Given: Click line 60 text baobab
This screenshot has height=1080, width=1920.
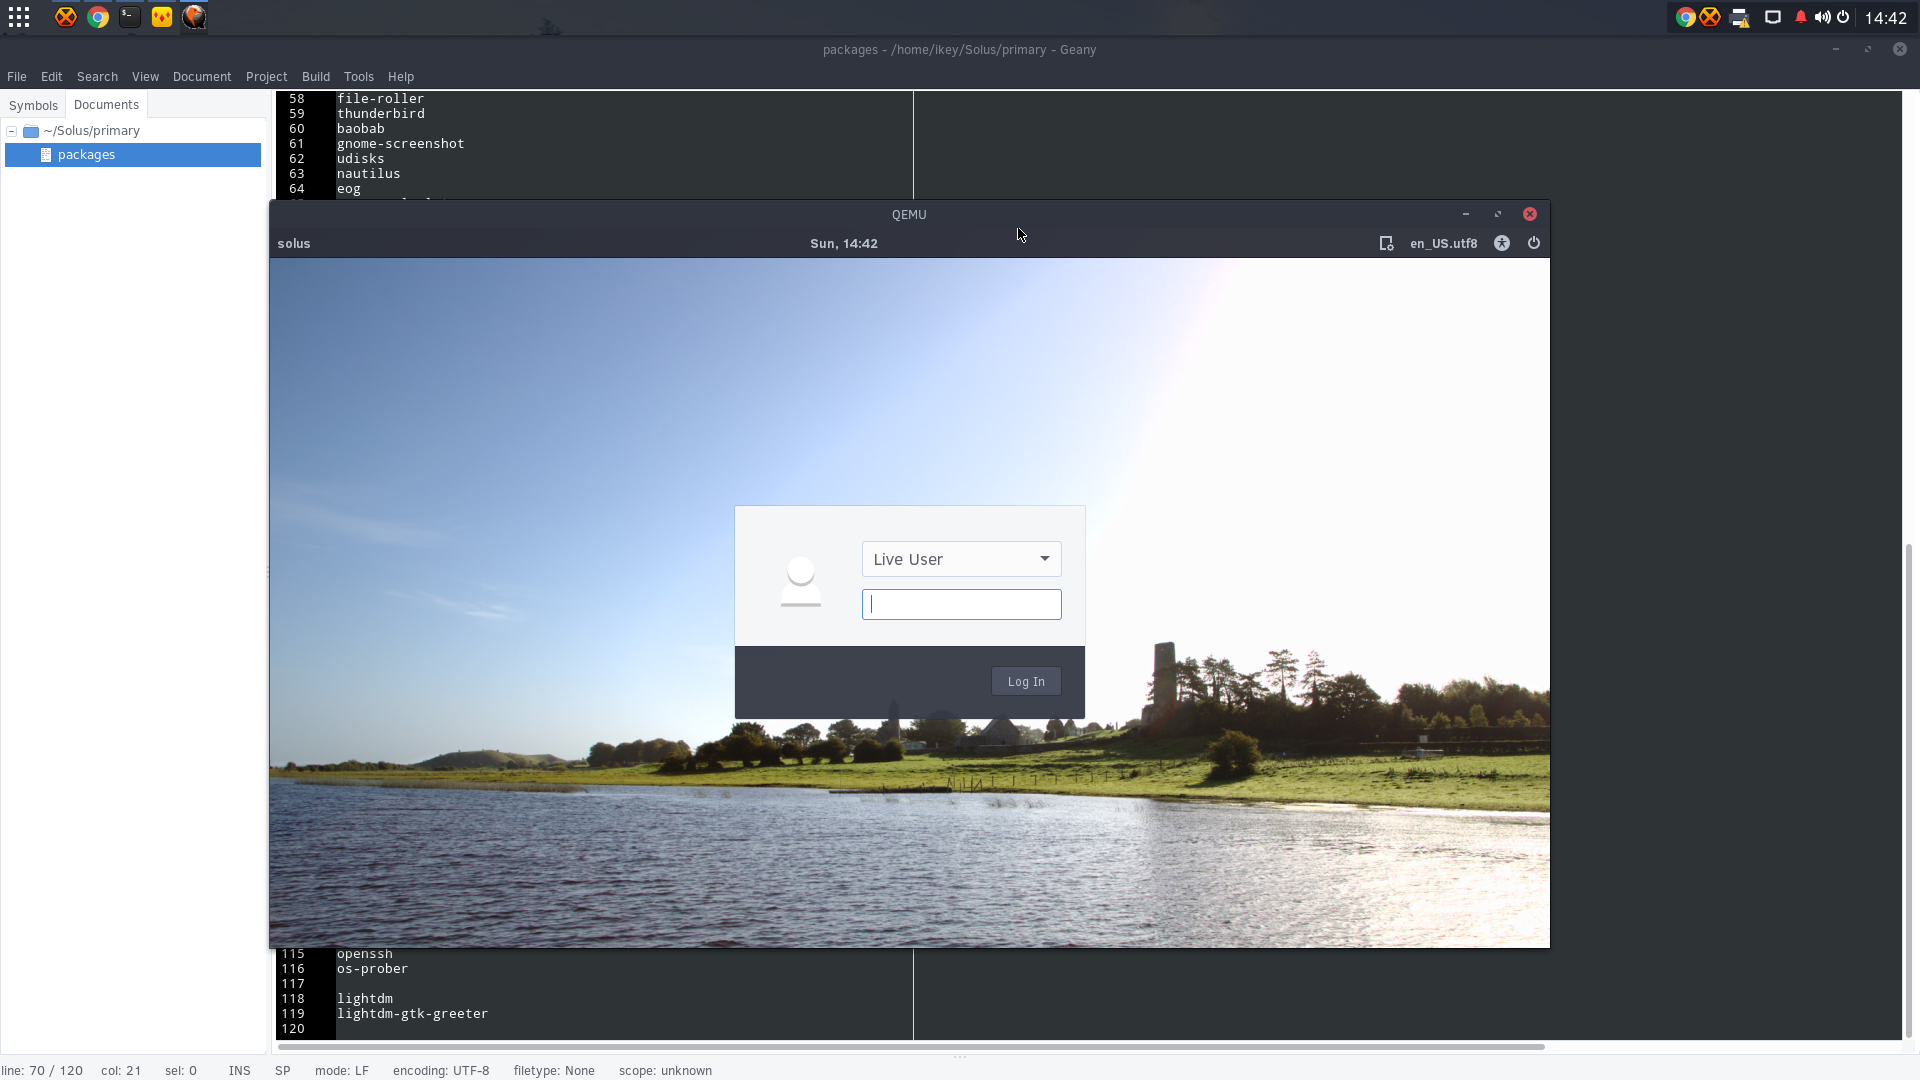Looking at the screenshot, I should (361, 129).
